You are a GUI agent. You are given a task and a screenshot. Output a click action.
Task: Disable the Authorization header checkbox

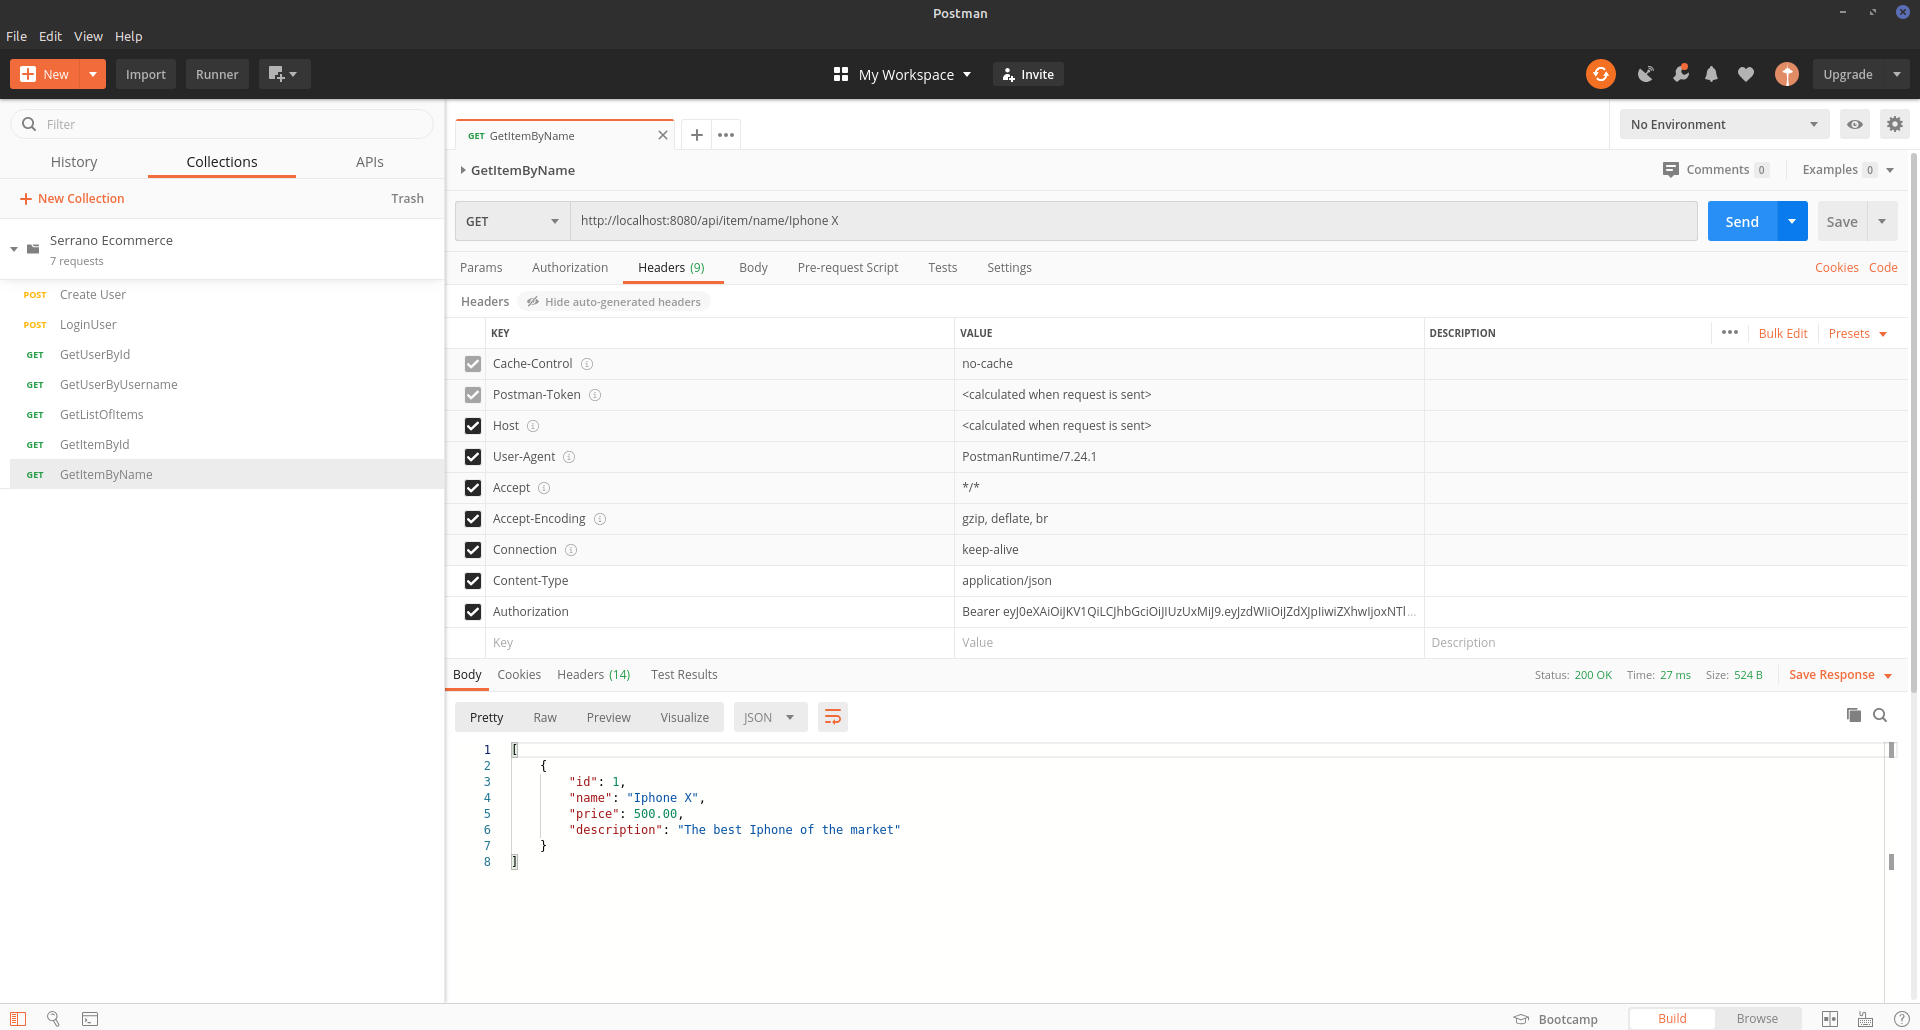point(473,612)
